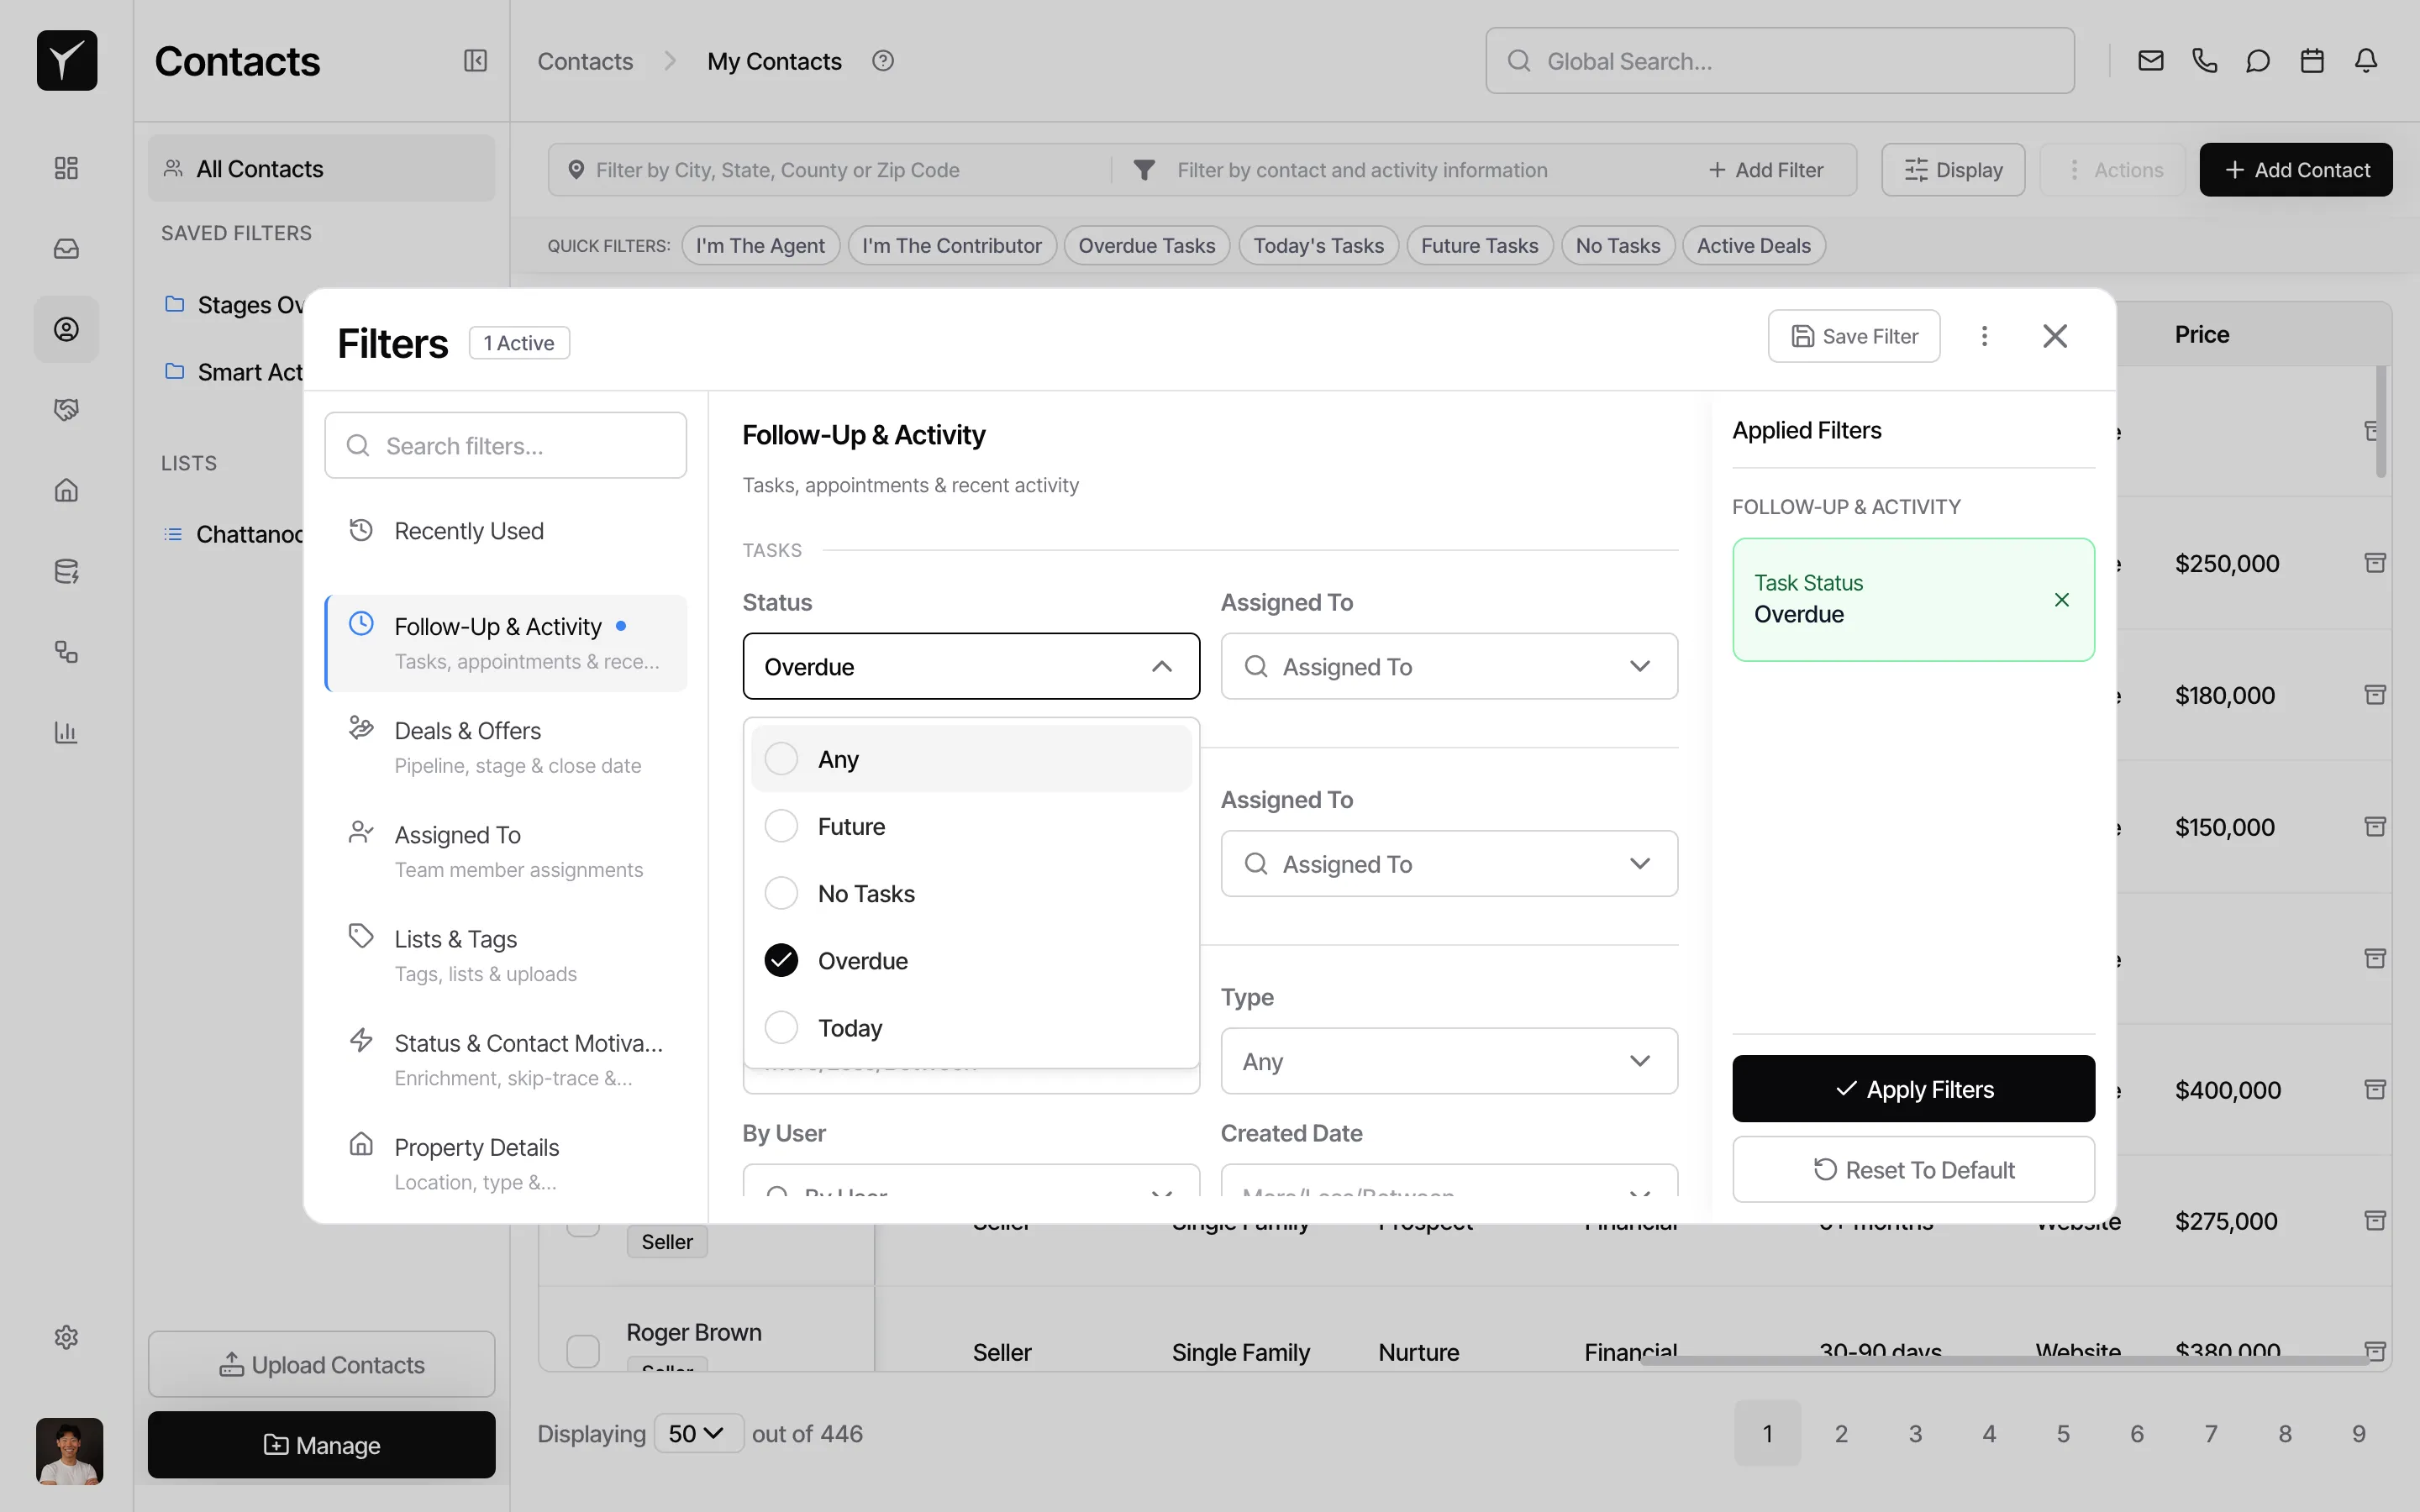Click the Global Search field
2420x1512 pixels.
(x=1779, y=60)
